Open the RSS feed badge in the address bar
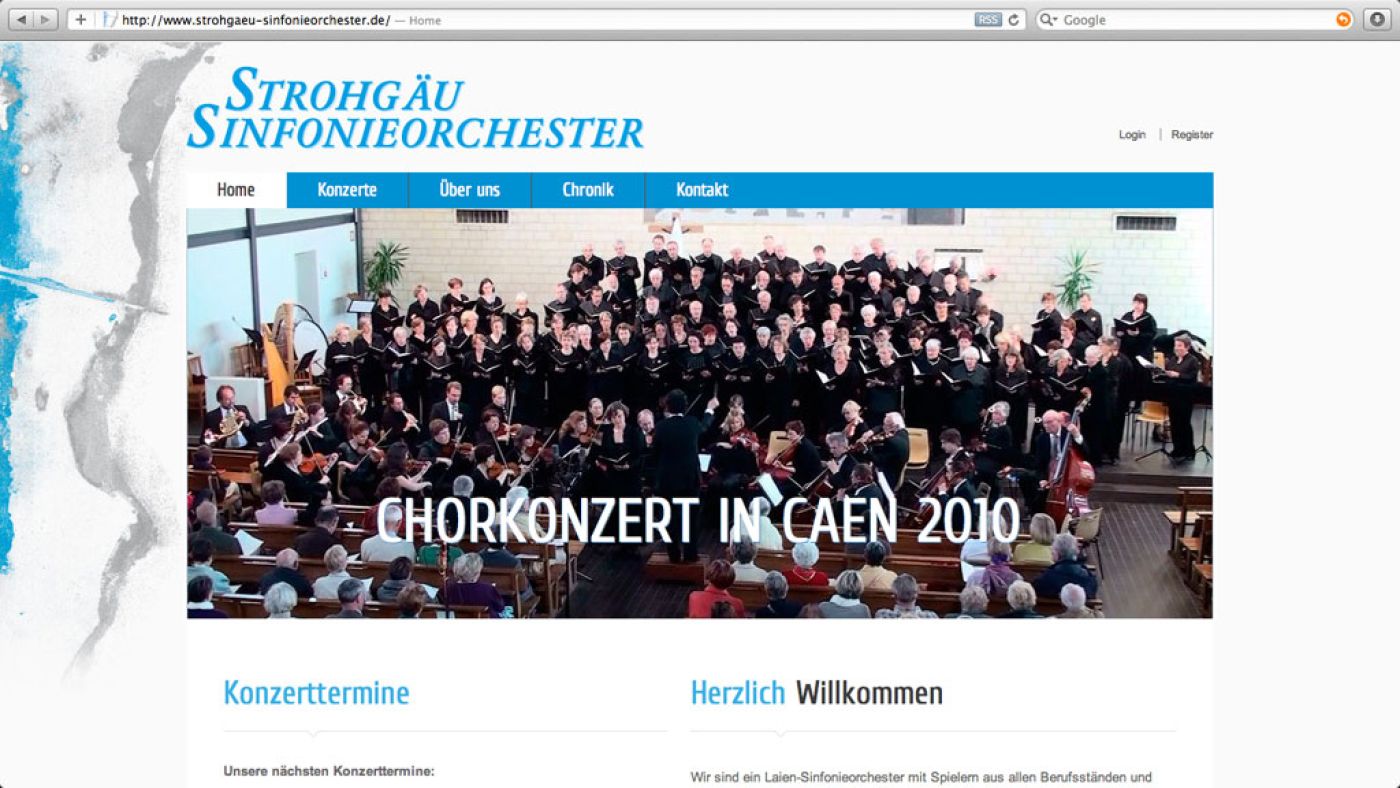The width and height of the screenshot is (1400, 788). coord(988,20)
